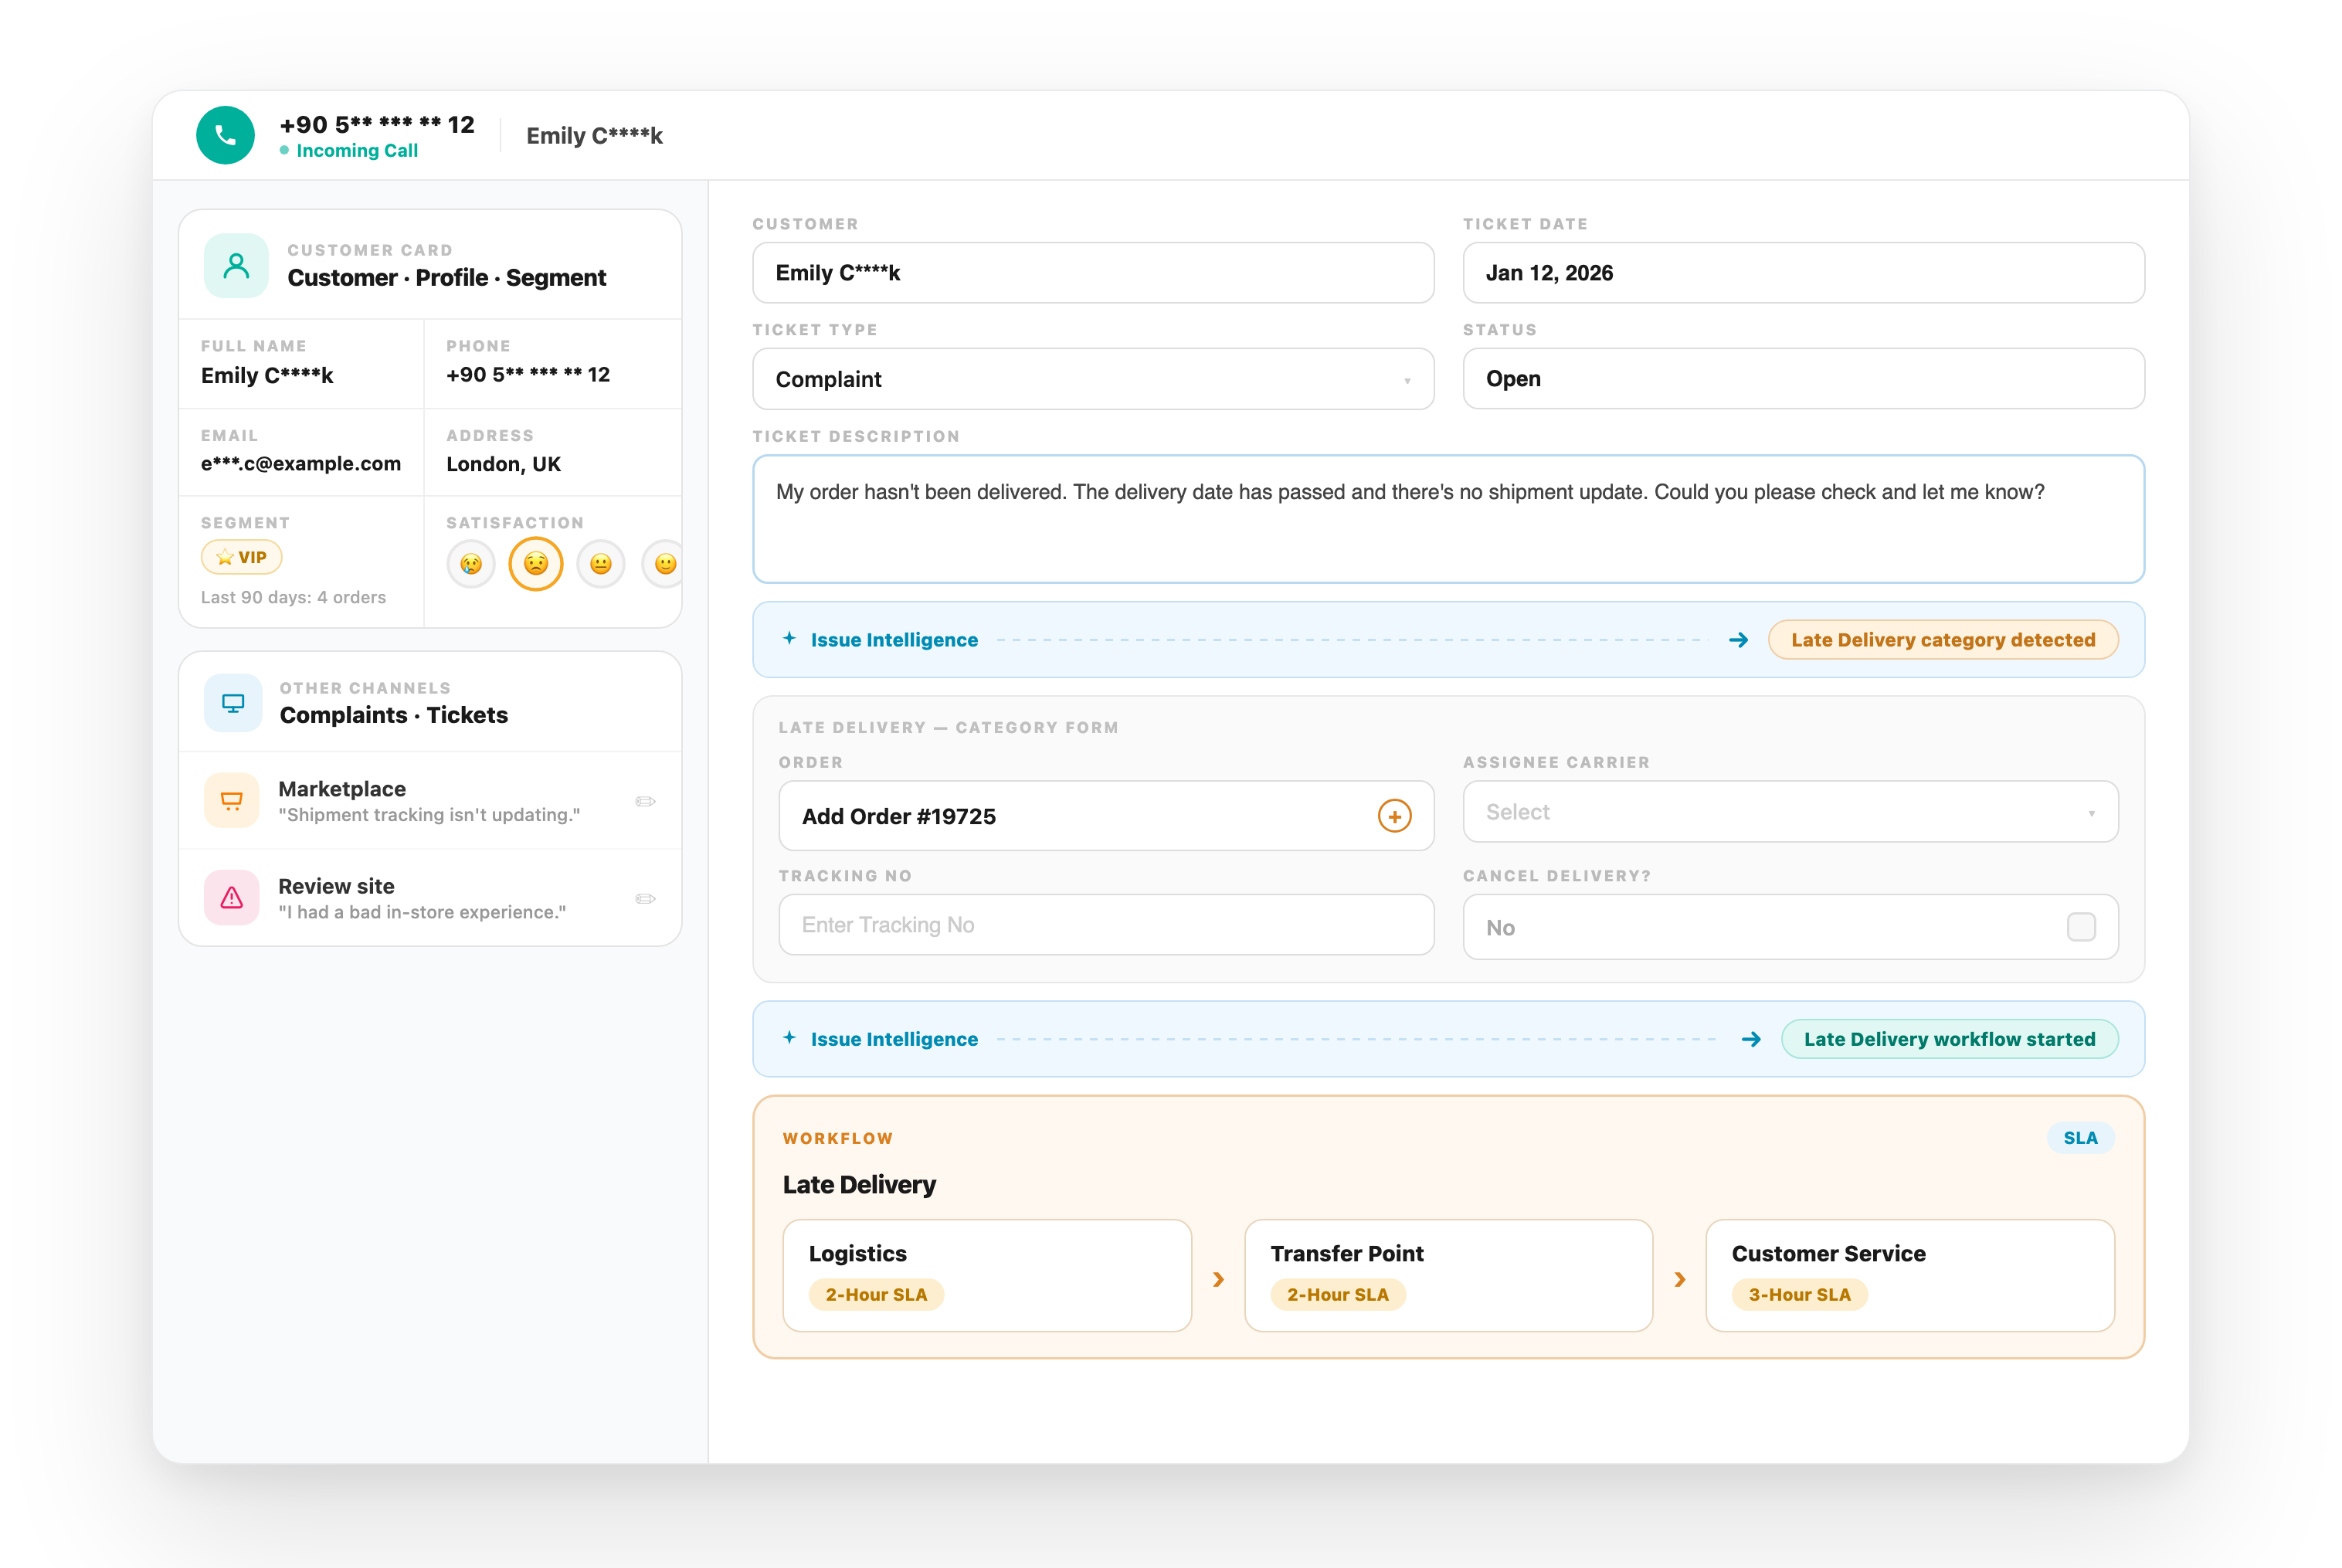
Task: Click the Customer Card profile icon
Action: coord(236,266)
